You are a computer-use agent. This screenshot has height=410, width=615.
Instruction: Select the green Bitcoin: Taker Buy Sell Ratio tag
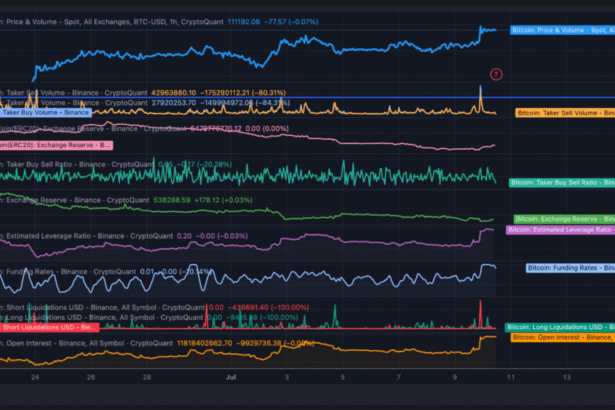click(x=560, y=183)
